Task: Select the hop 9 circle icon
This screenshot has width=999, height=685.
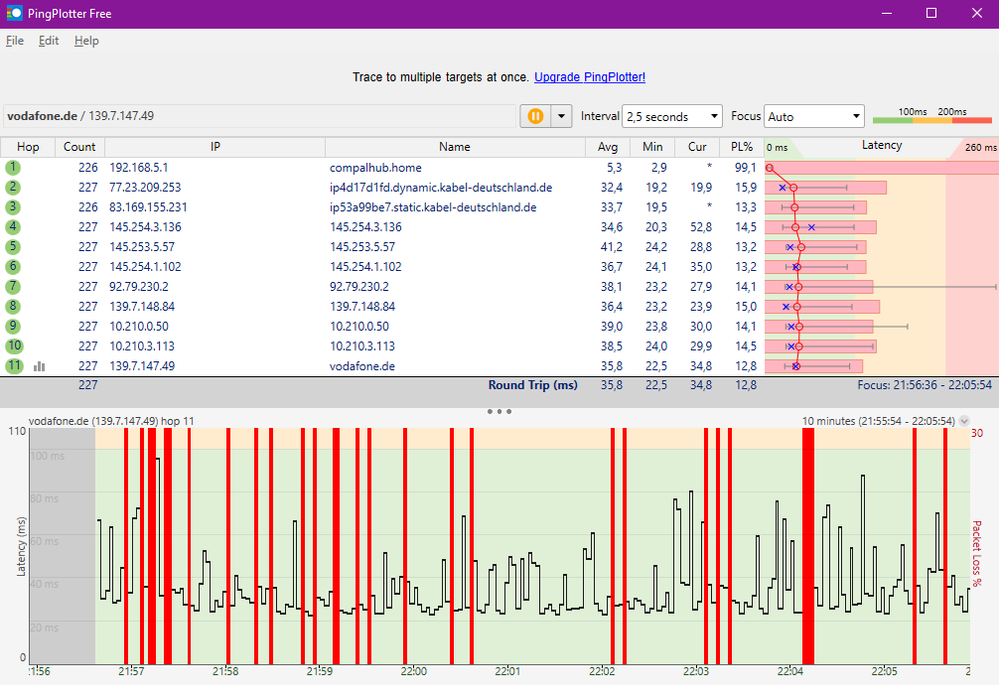Action: point(13,327)
